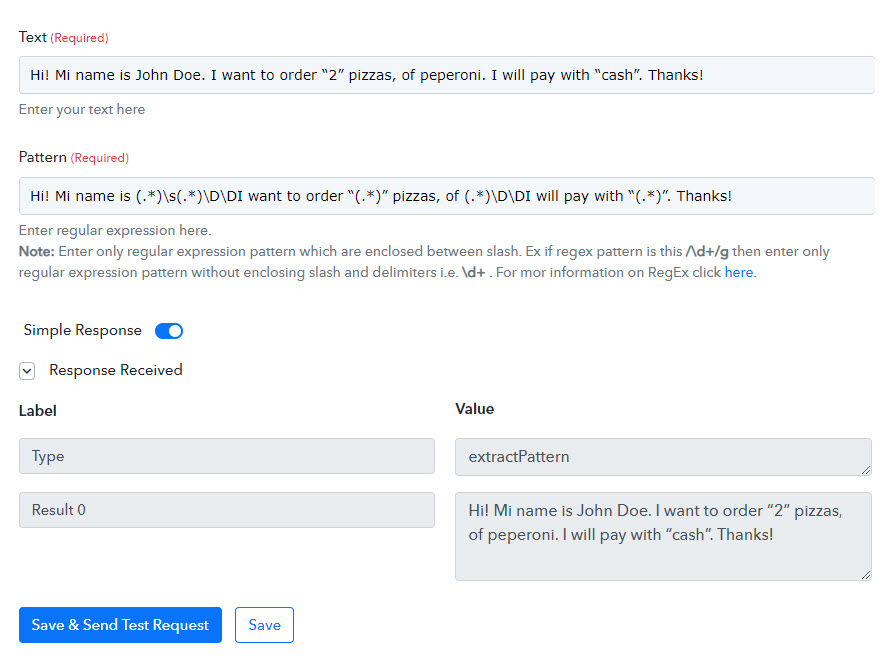Click the outlined Save button
885x658 pixels.
[x=264, y=625]
